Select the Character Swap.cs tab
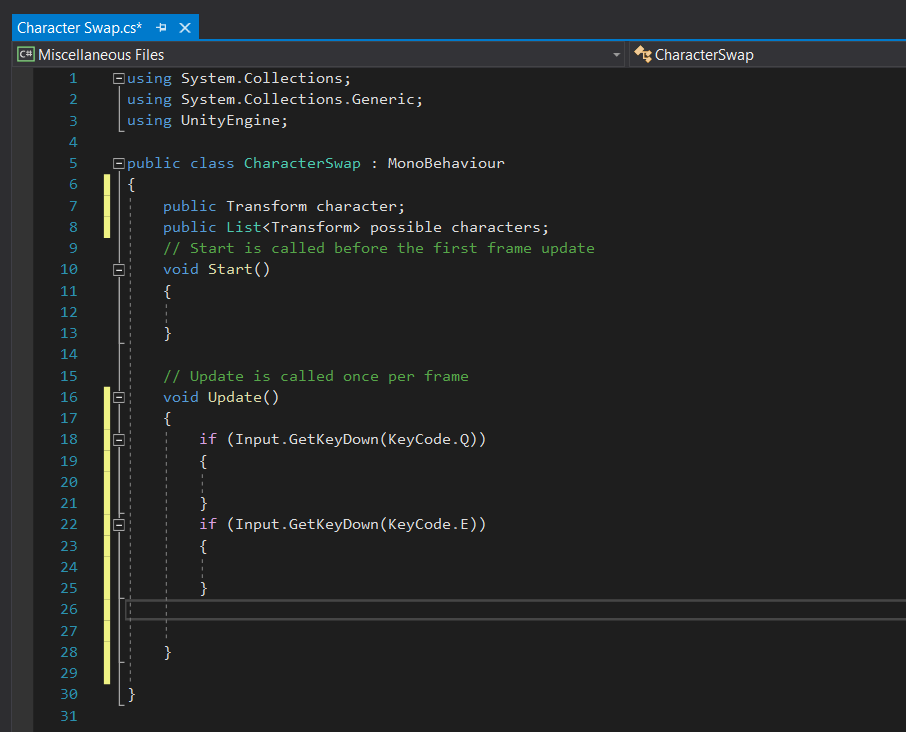The height and width of the screenshot is (732, 906). click(80, 28)
